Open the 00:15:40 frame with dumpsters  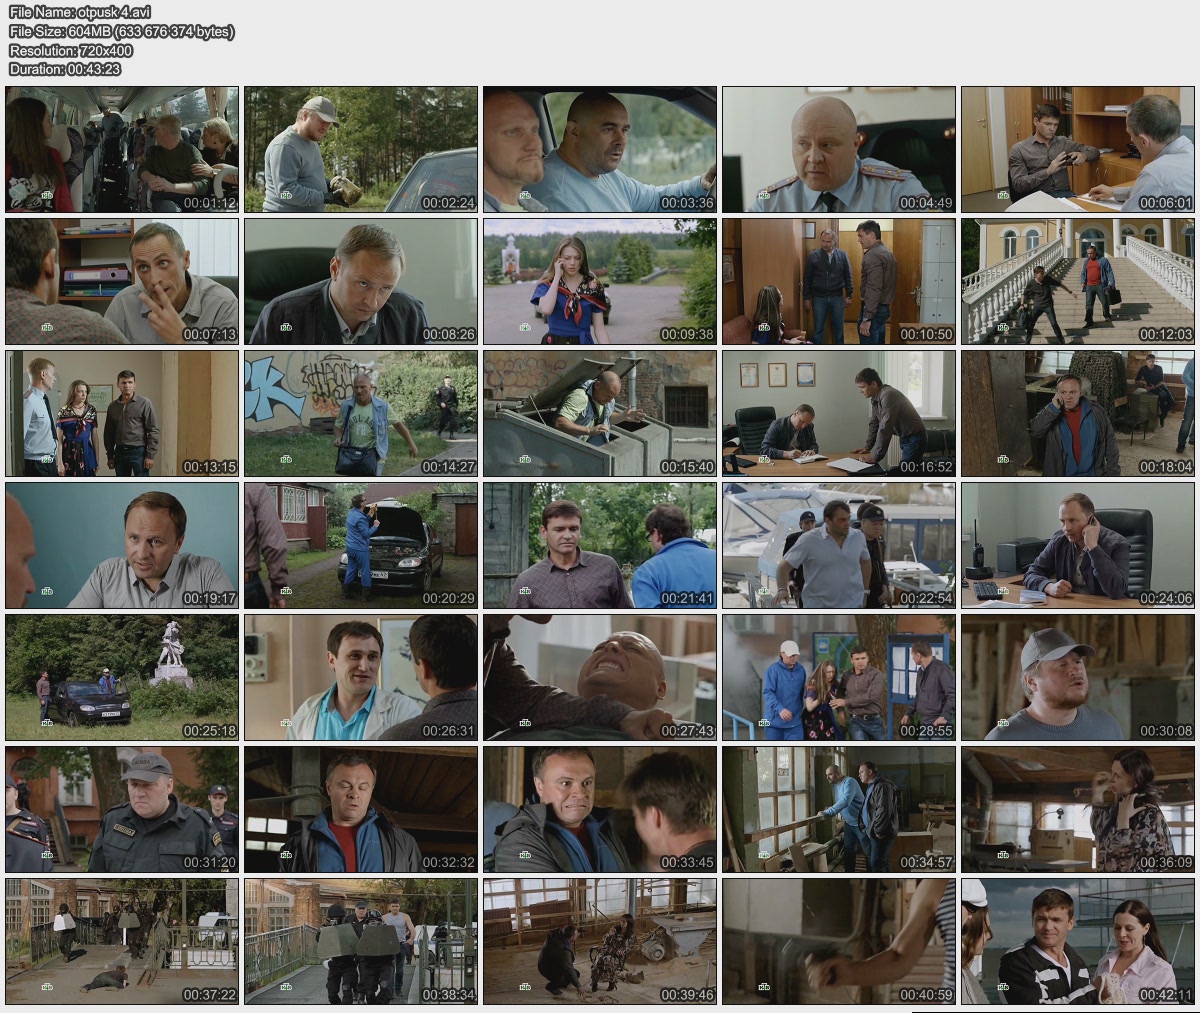(x=600, y=413)
